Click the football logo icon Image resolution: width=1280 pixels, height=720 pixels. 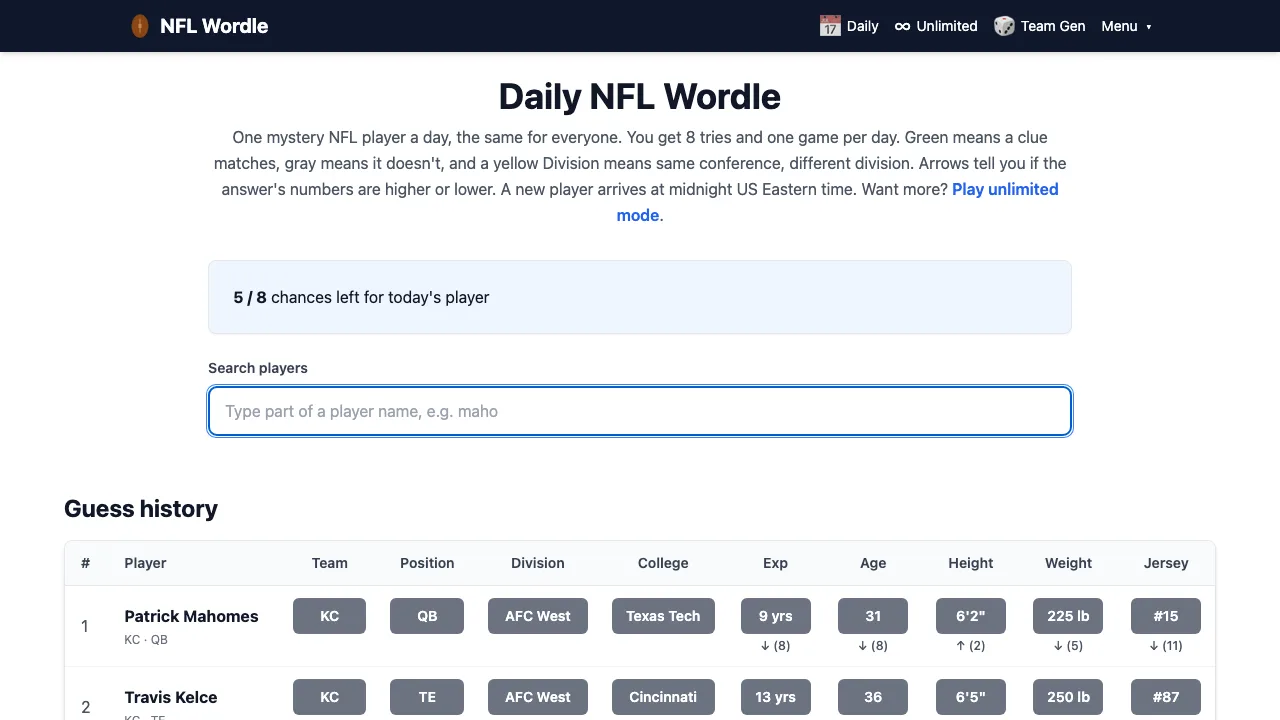[140, 26]
